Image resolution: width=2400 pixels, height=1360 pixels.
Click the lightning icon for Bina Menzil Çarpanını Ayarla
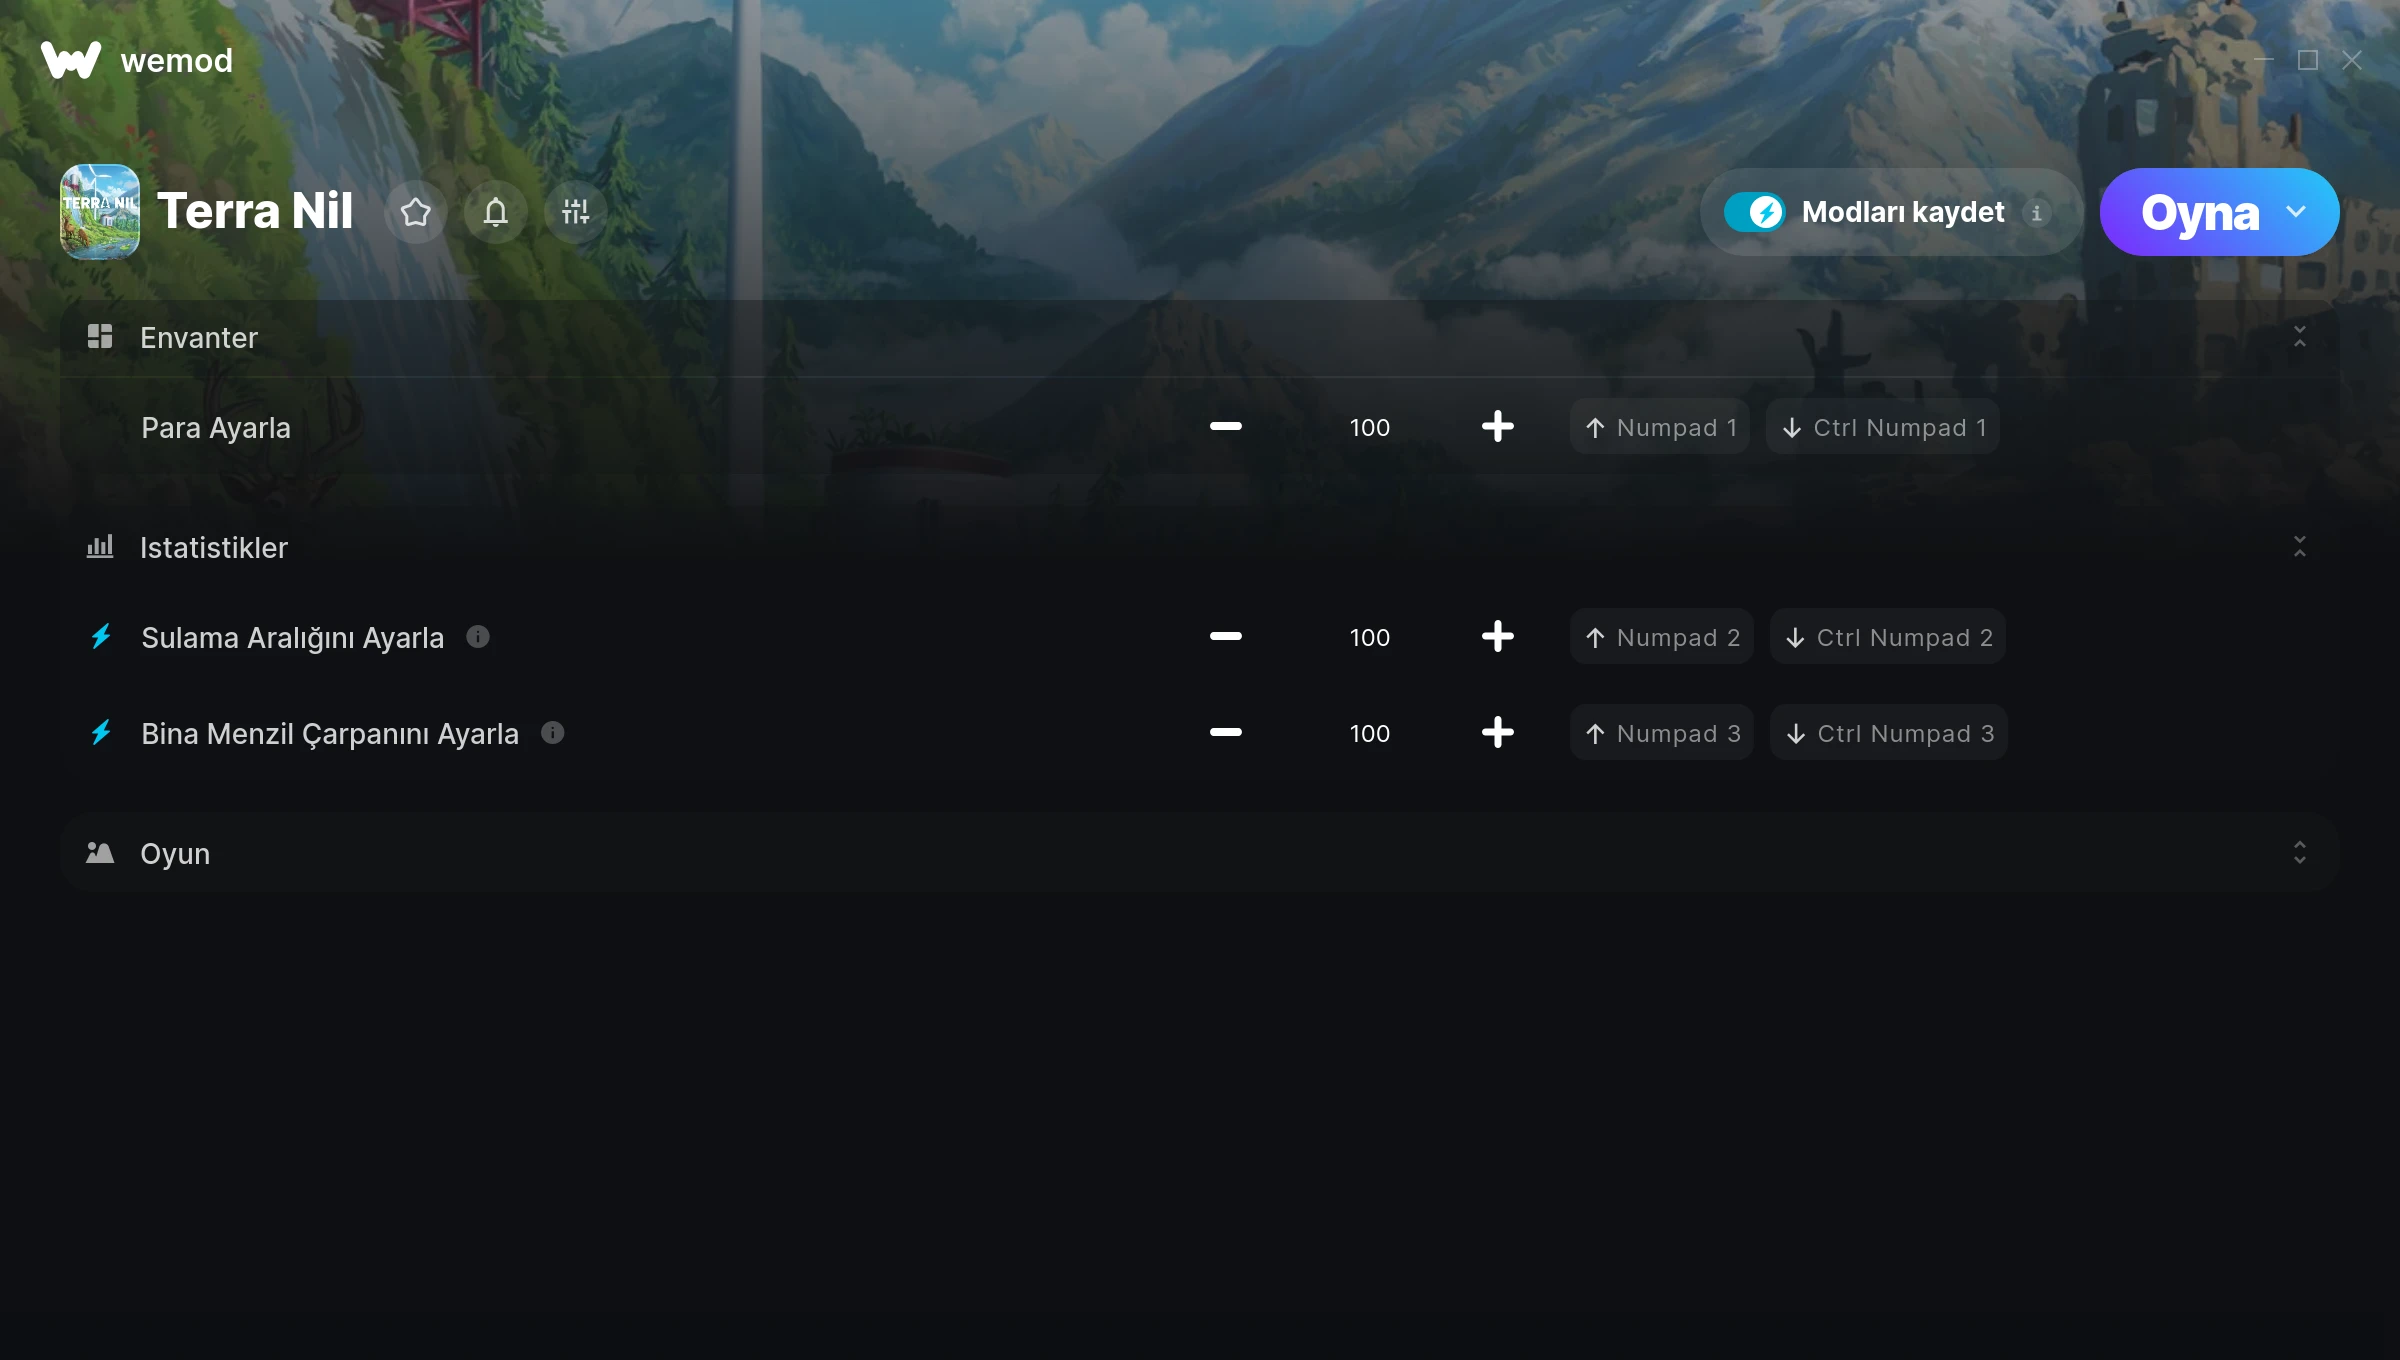tap(101, 733)
